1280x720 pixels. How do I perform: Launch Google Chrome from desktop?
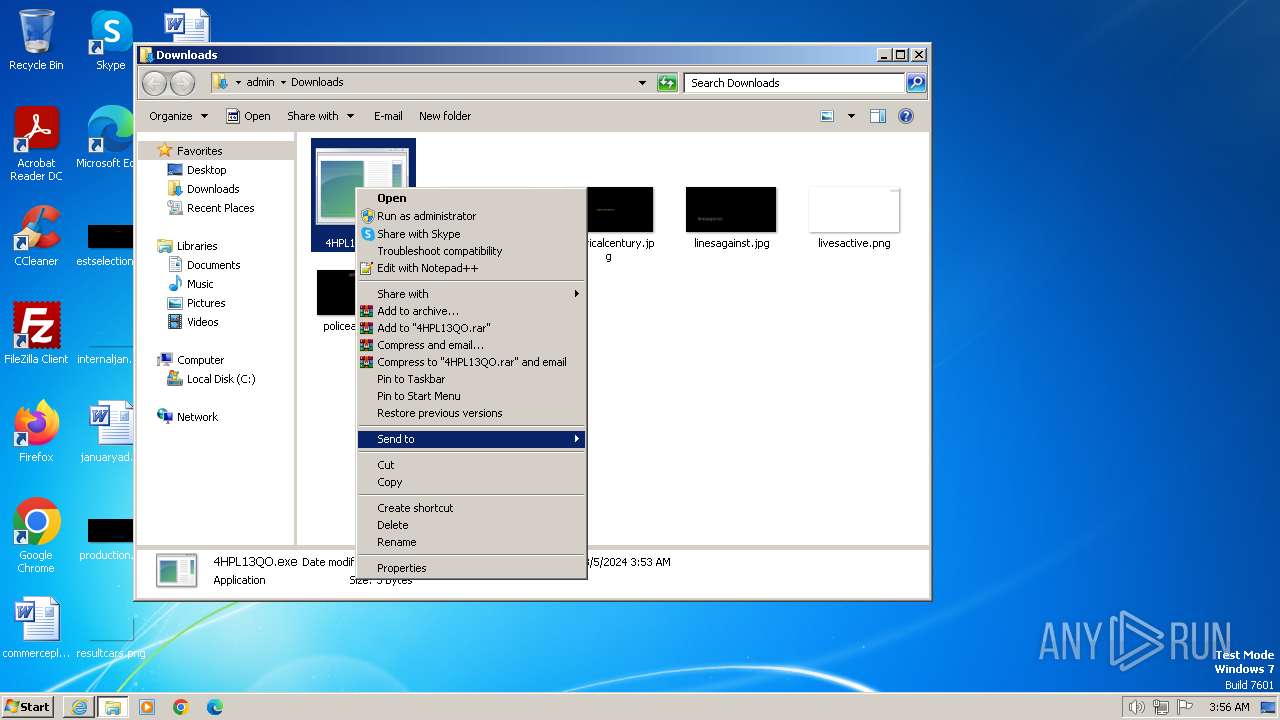pos(36,536)
